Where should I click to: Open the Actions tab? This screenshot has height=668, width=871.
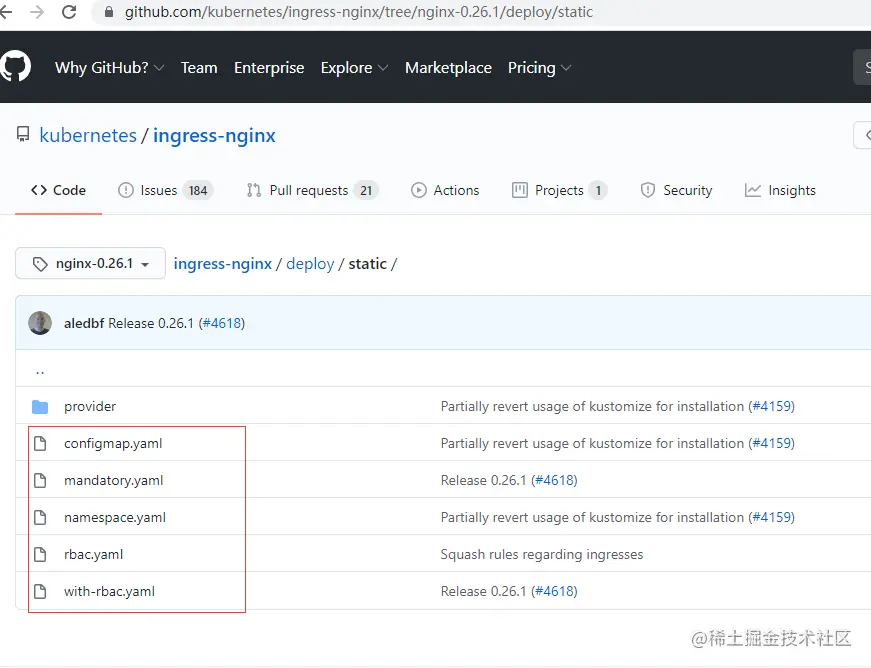445,190
